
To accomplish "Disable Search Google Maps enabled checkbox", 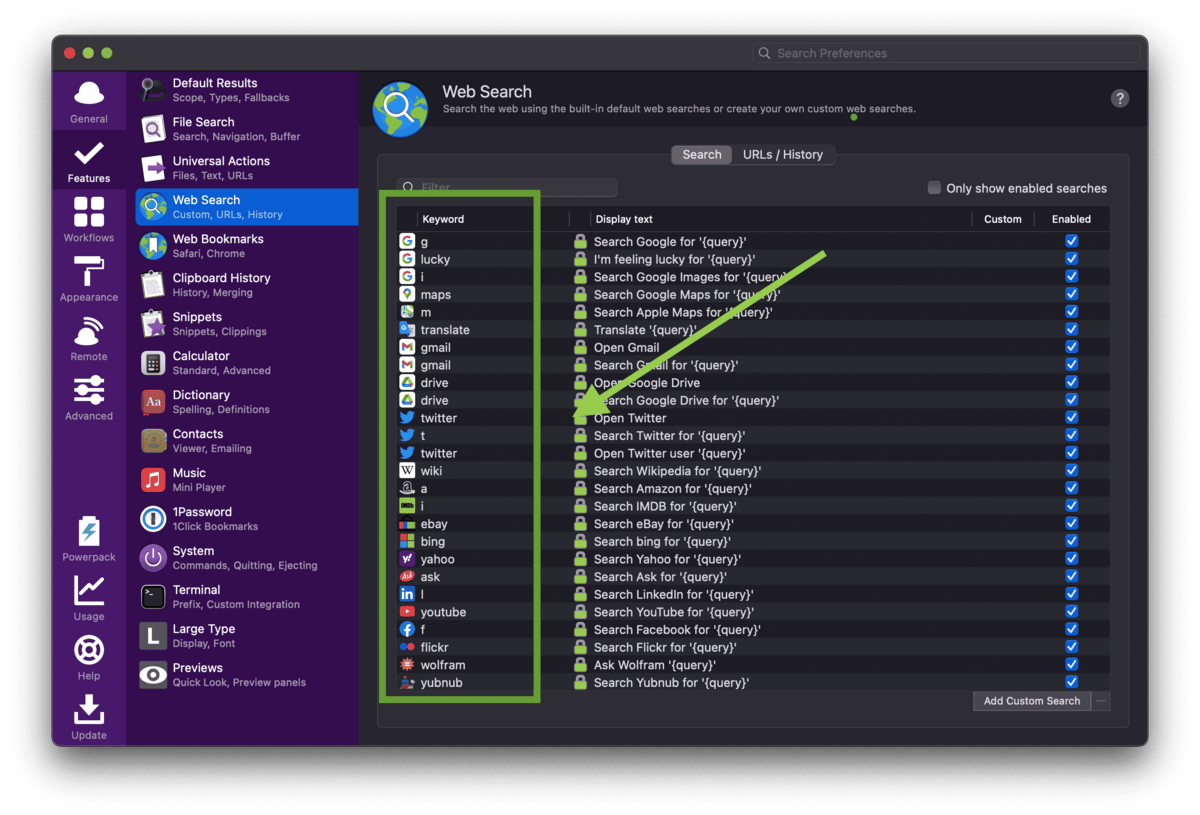I will pyautogui.click(x=1072, y=294).
